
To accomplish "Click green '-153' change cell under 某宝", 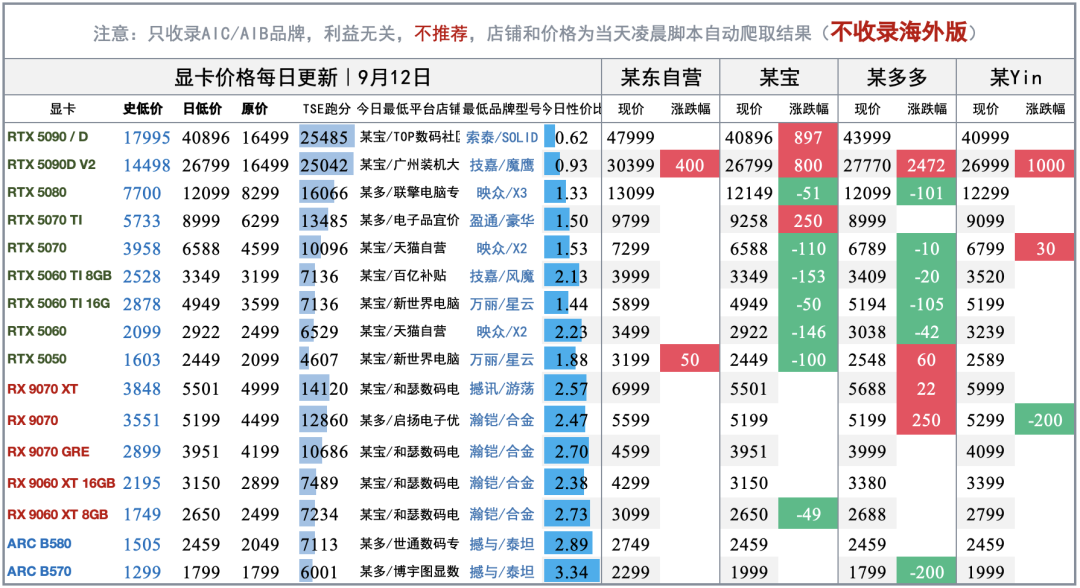I will 808,276.
